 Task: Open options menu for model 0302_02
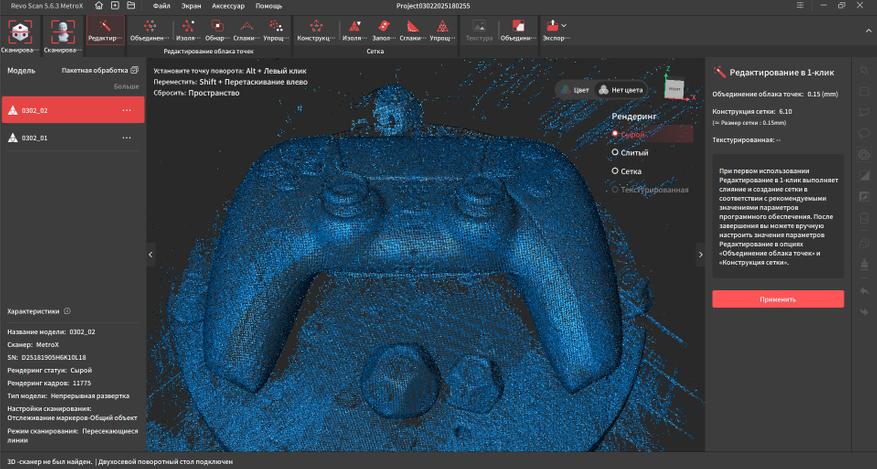(x=127, y=110)
